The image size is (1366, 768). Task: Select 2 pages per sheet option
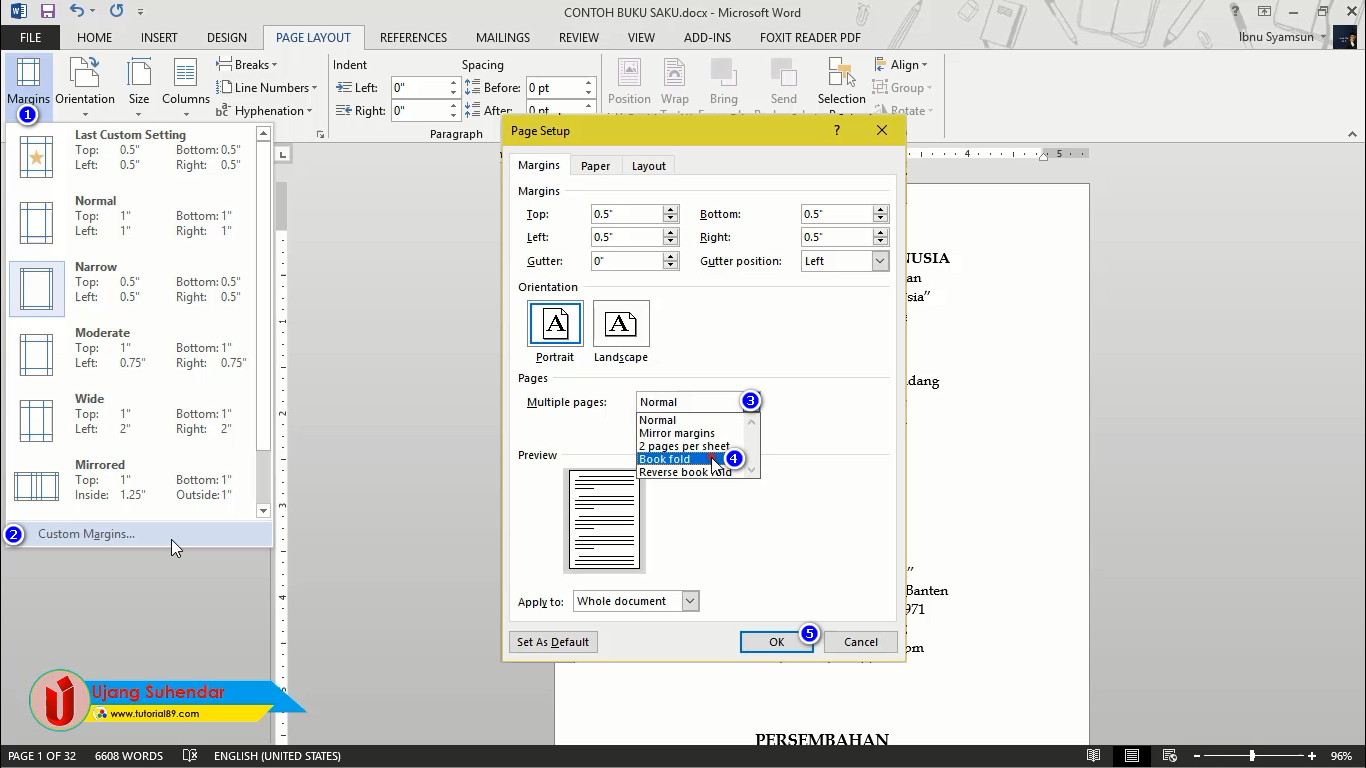pyautogui.click(x=692, y=446)
